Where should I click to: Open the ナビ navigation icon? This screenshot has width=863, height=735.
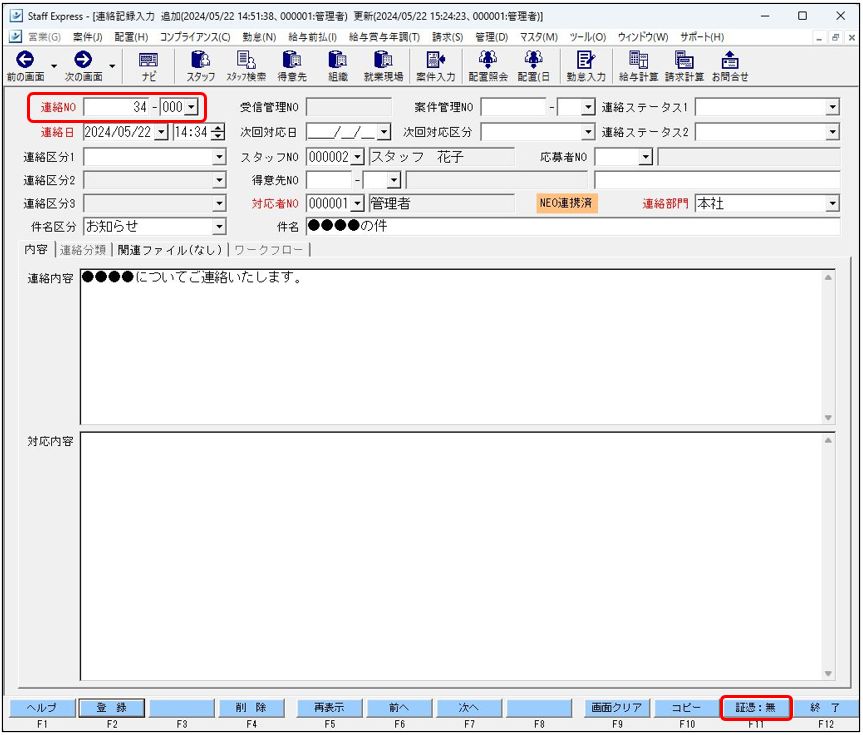(148, 60)
